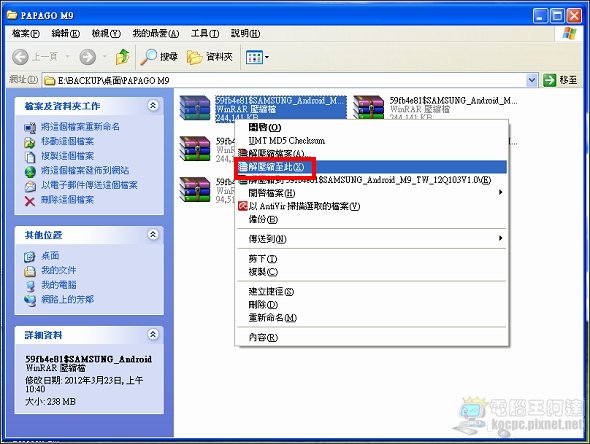Choose 建立捷徑(S) menu entry

tap(371, 291)
